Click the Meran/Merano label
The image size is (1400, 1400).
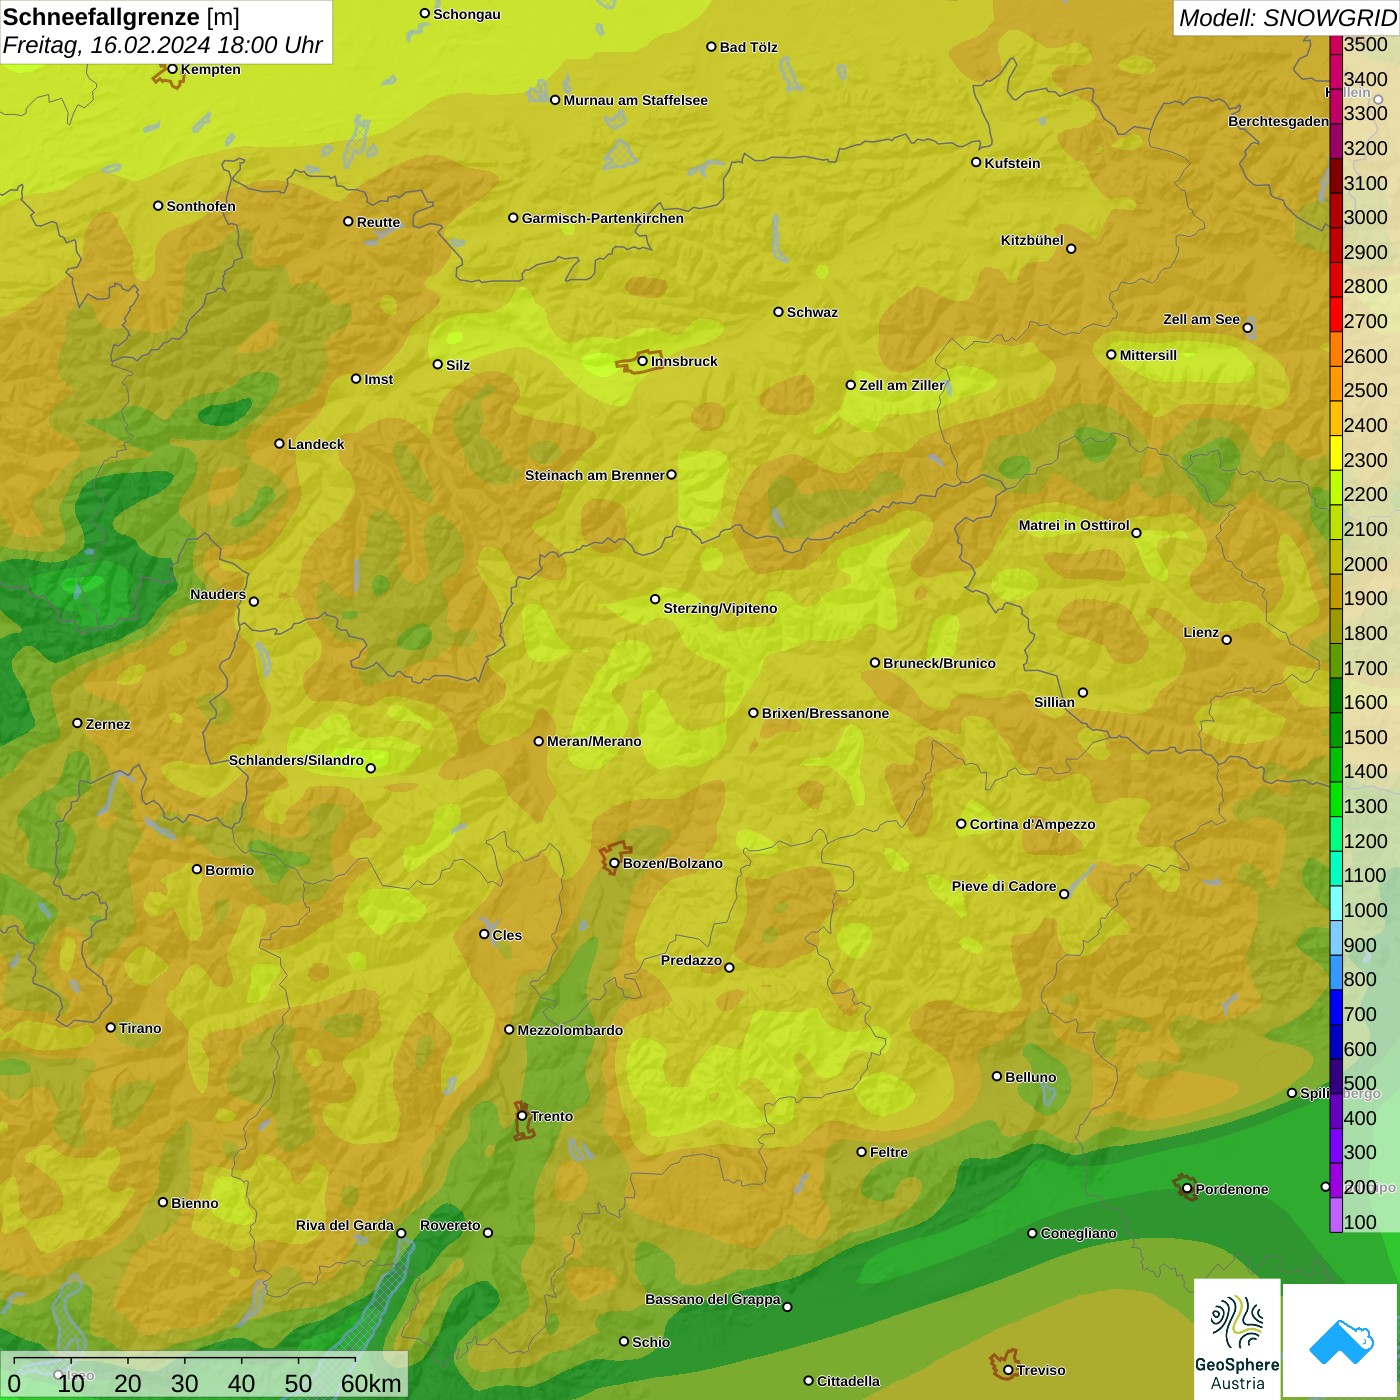coord(594,741)
